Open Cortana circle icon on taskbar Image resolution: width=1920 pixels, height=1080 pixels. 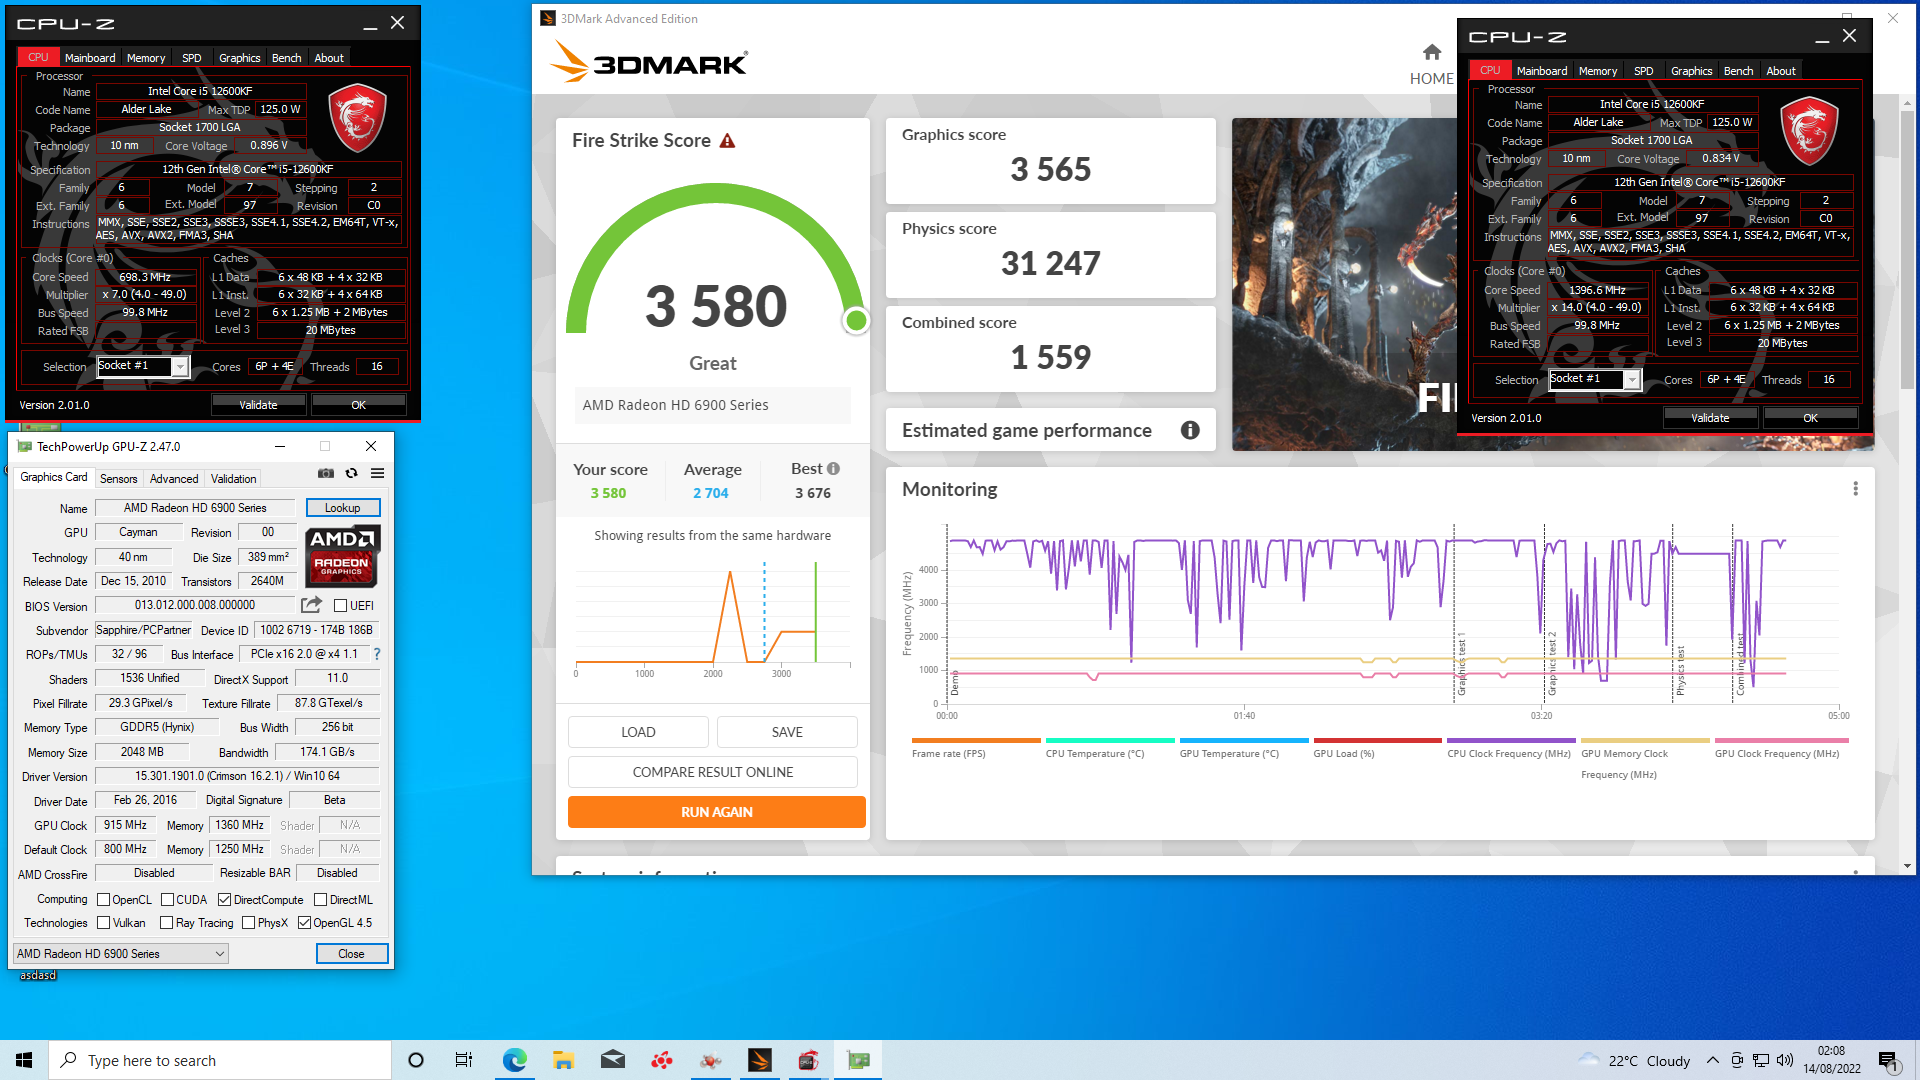tap(416, 1060)
